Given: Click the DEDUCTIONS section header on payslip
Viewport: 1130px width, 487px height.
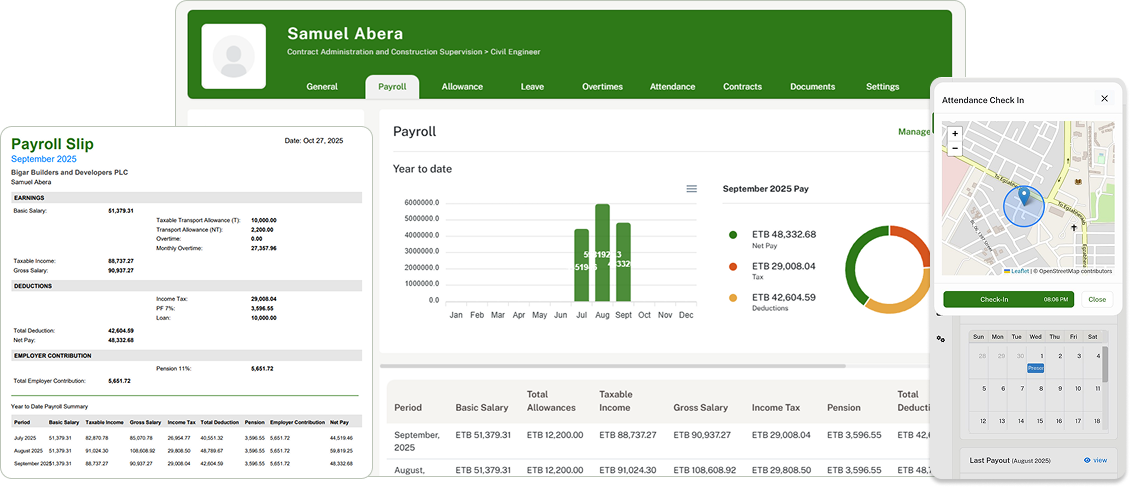Looking at the screenshot, I should (x=187, y=286).
